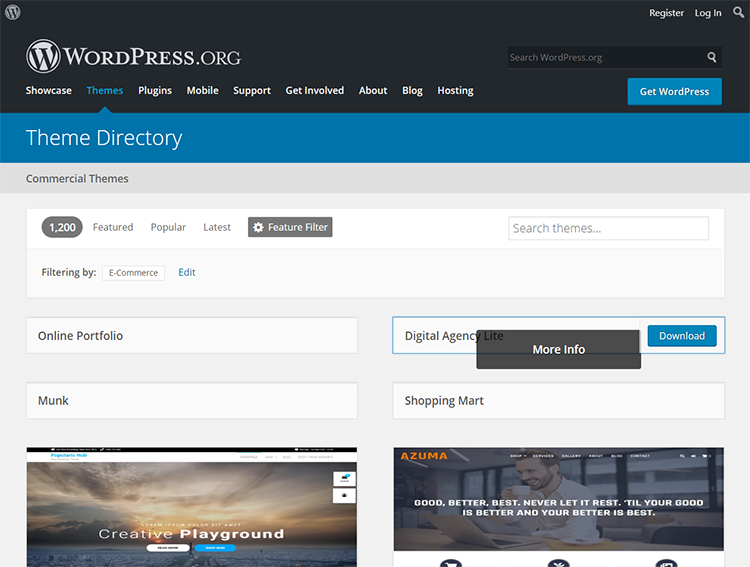The image size is (750, 567).
Task: Open the Register link
Action: click(666, 13)
